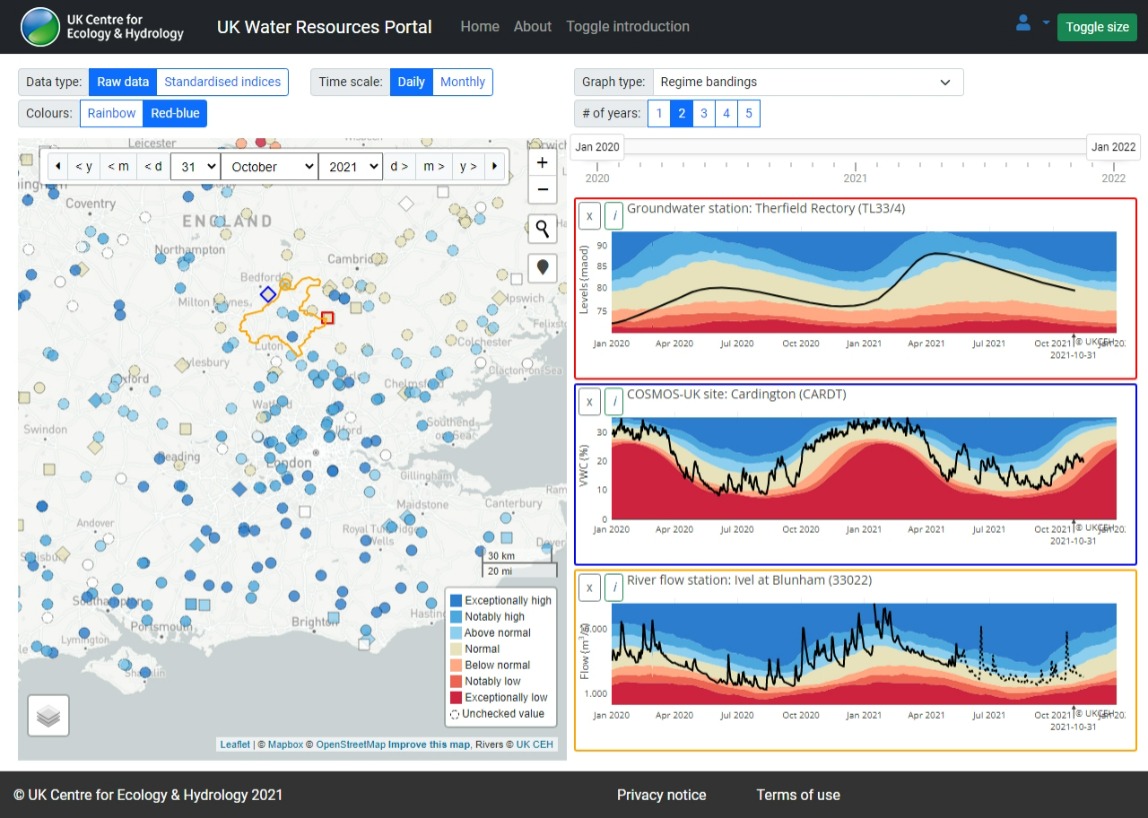Open Graph type dropdown Regime bandings
Viewport: 1148px width, 818px height.
[x=808, y=82]
